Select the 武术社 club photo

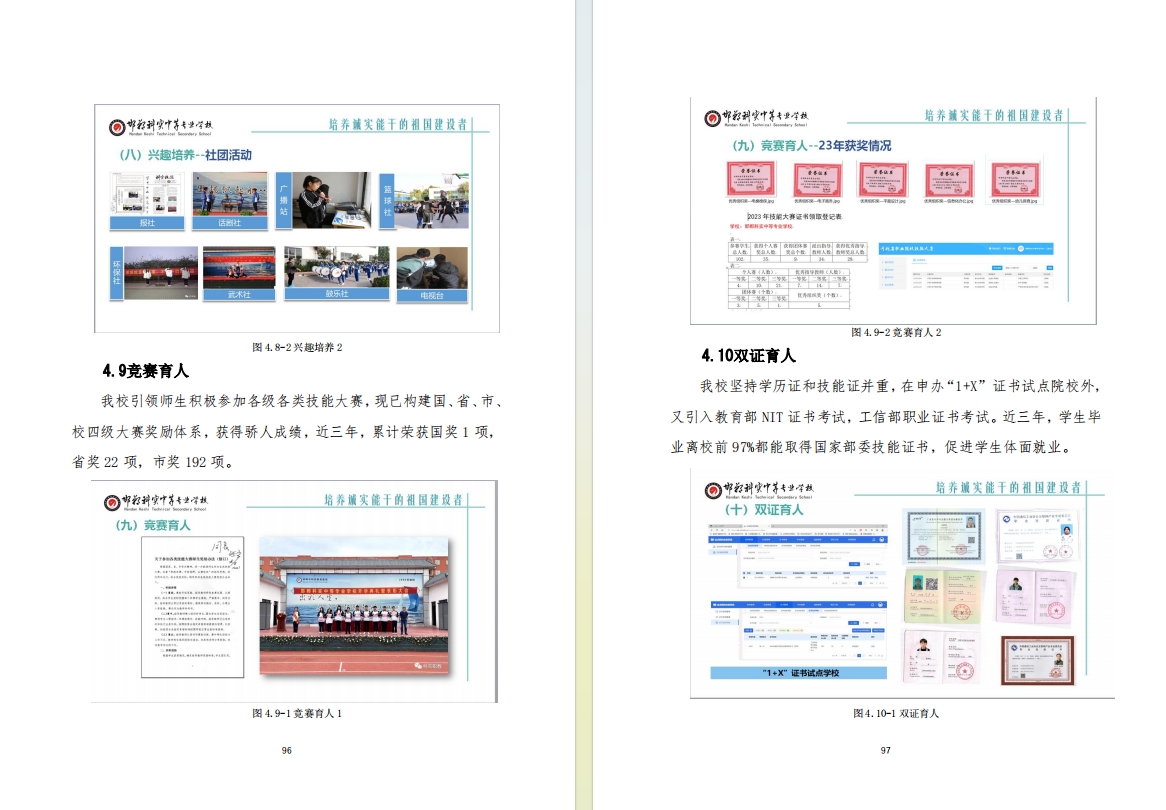click(x=239, y=274)
